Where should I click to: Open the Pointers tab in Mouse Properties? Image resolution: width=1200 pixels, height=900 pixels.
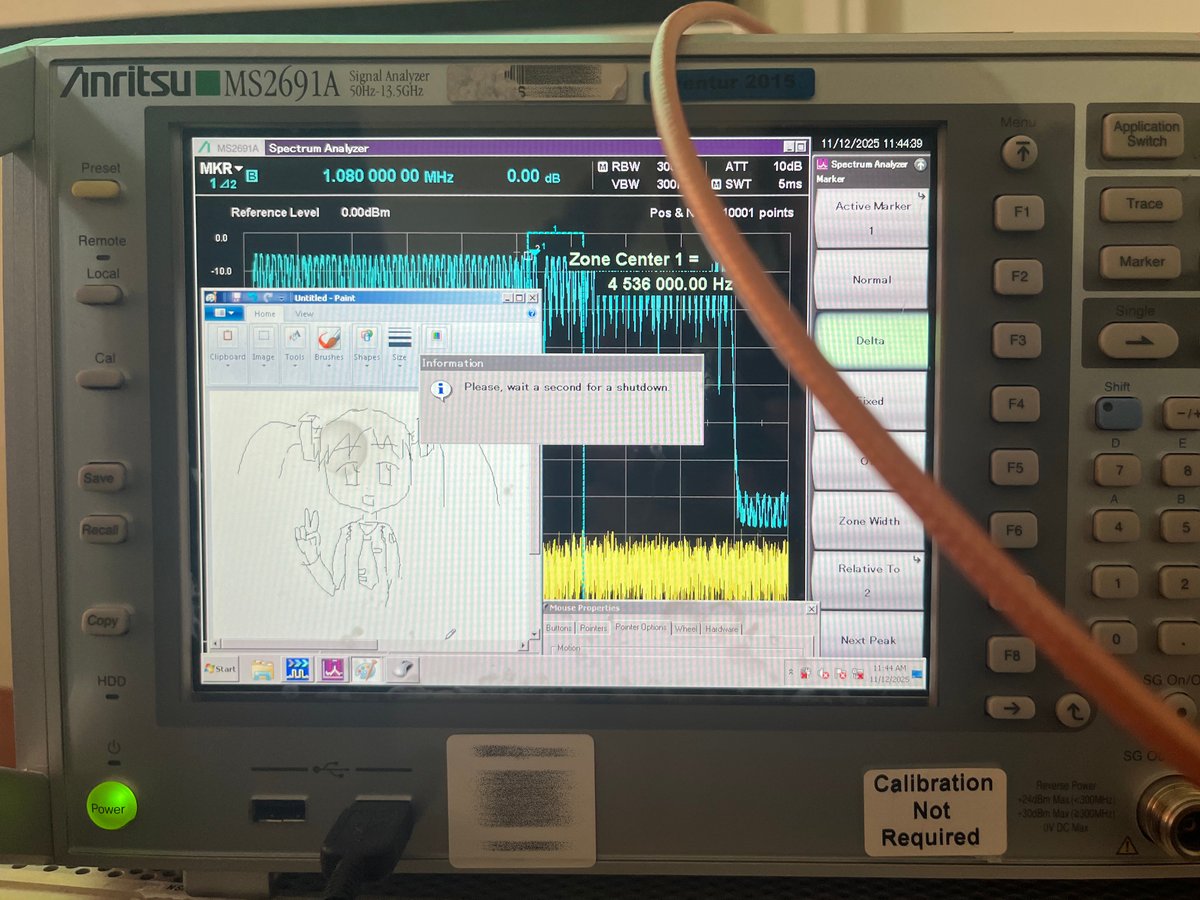[x=593, y=628]
